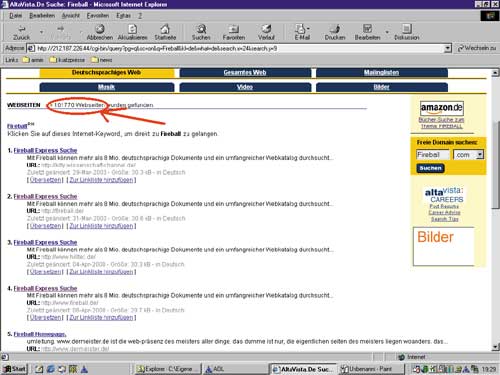Screen dimensions: 500x375
Task: Print the page using Drucken icon
Action: [x=335, y=32]
